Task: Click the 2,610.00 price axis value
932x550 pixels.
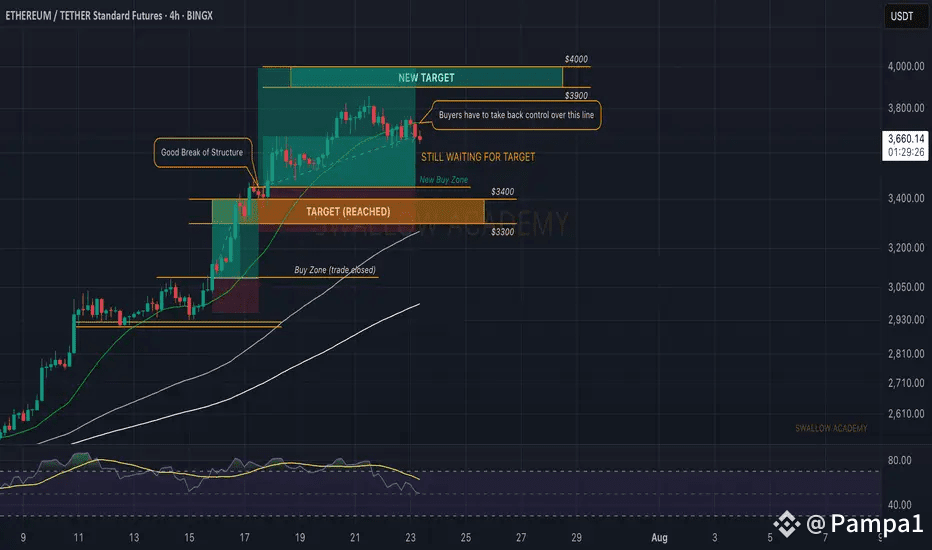Action: tap(906, 413)
